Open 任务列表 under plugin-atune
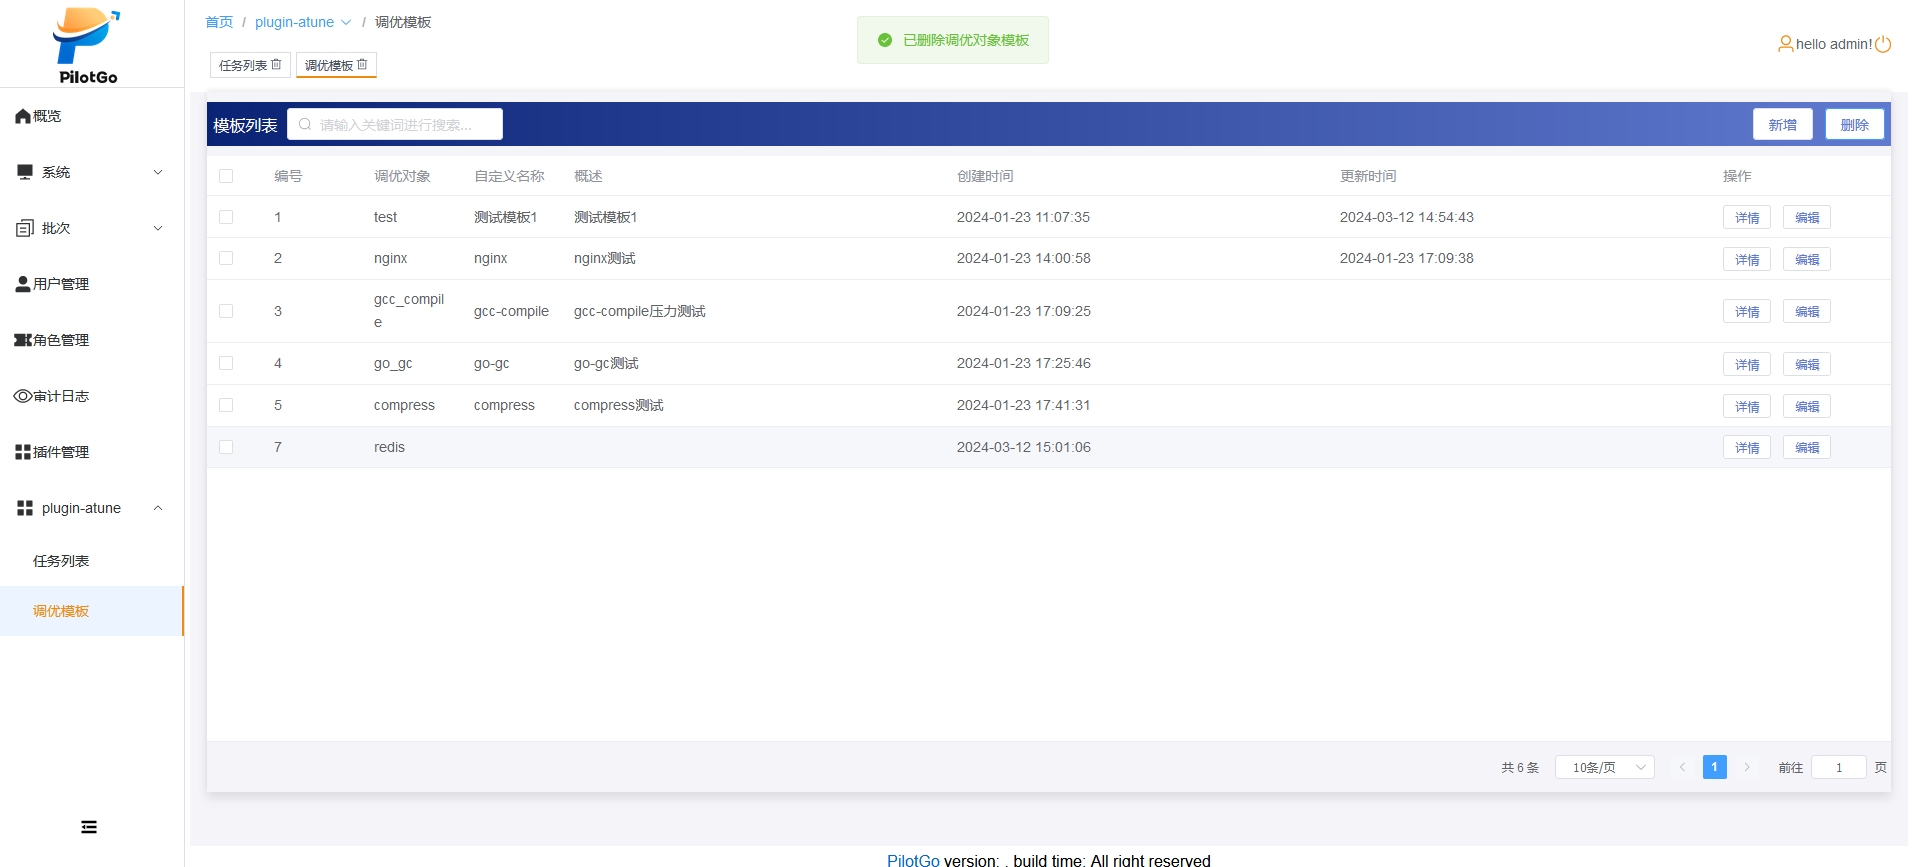 pos(61,561)
